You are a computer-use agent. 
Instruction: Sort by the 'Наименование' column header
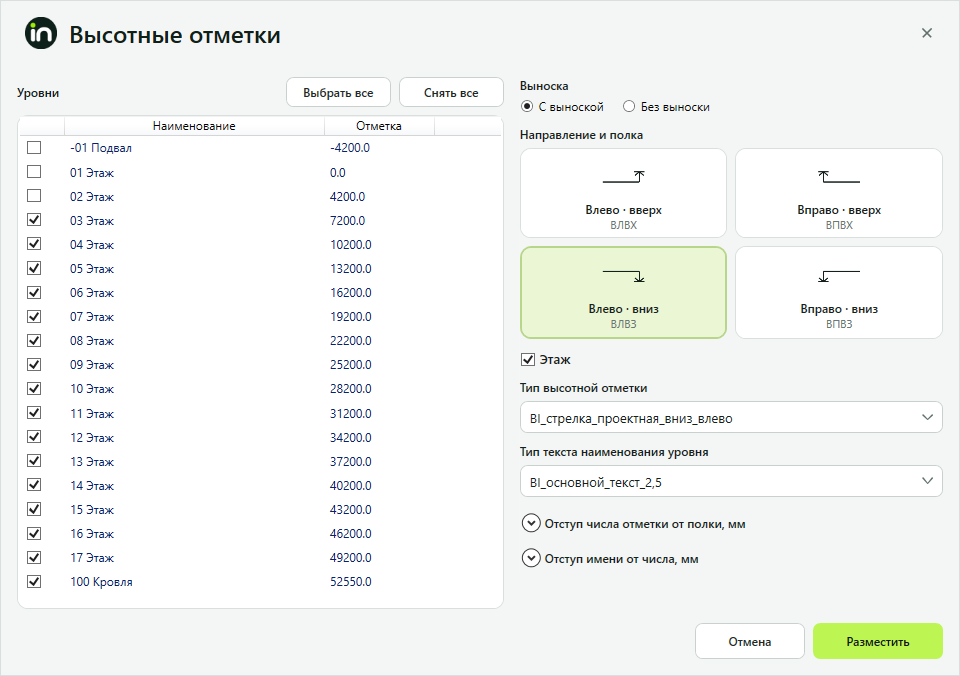click(x=194, y=126)
